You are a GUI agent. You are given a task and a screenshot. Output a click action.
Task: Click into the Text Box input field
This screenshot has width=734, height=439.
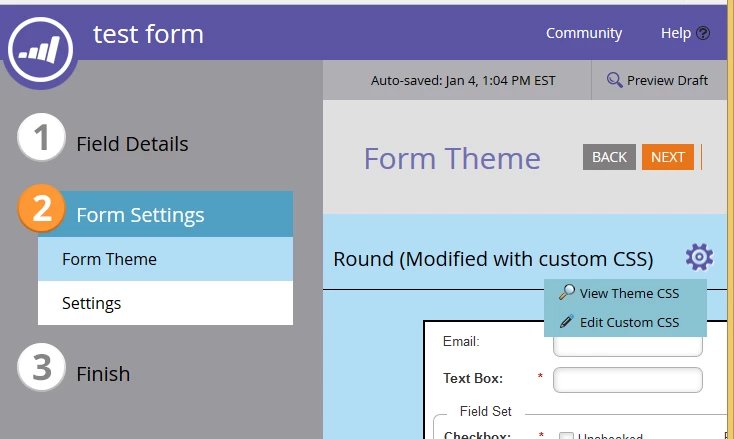tap(628, 380)
